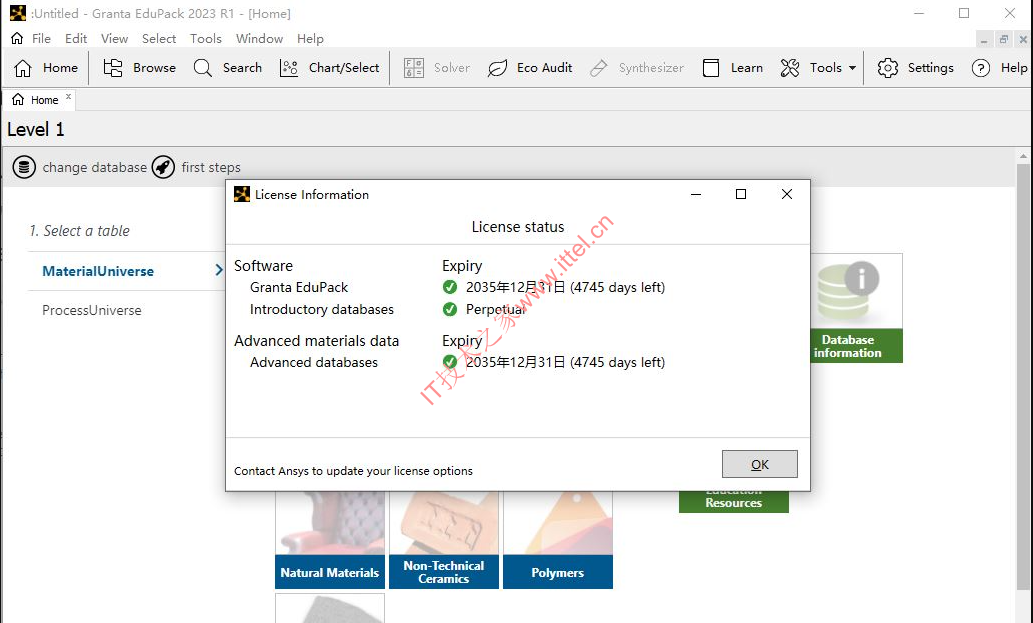1033x623 pixels.
Task: Click the 'Advanced databases' entry
Action: (314, 362)
